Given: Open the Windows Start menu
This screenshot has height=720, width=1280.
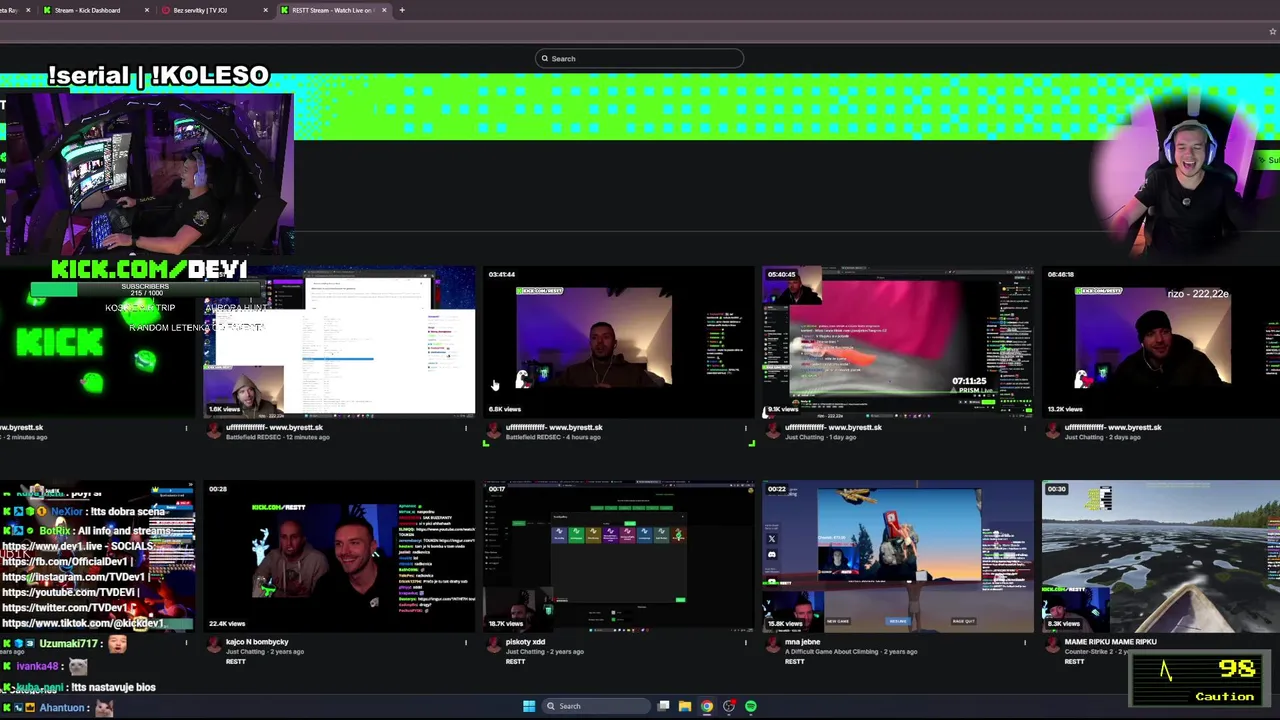Looking at the screenshot, I should [529, 706].
